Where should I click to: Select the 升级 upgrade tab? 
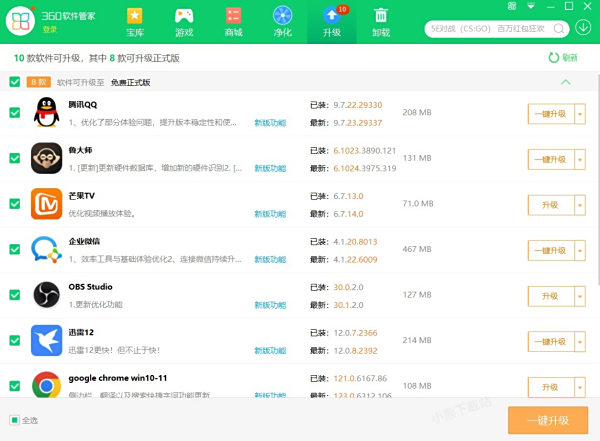(332, 22)
